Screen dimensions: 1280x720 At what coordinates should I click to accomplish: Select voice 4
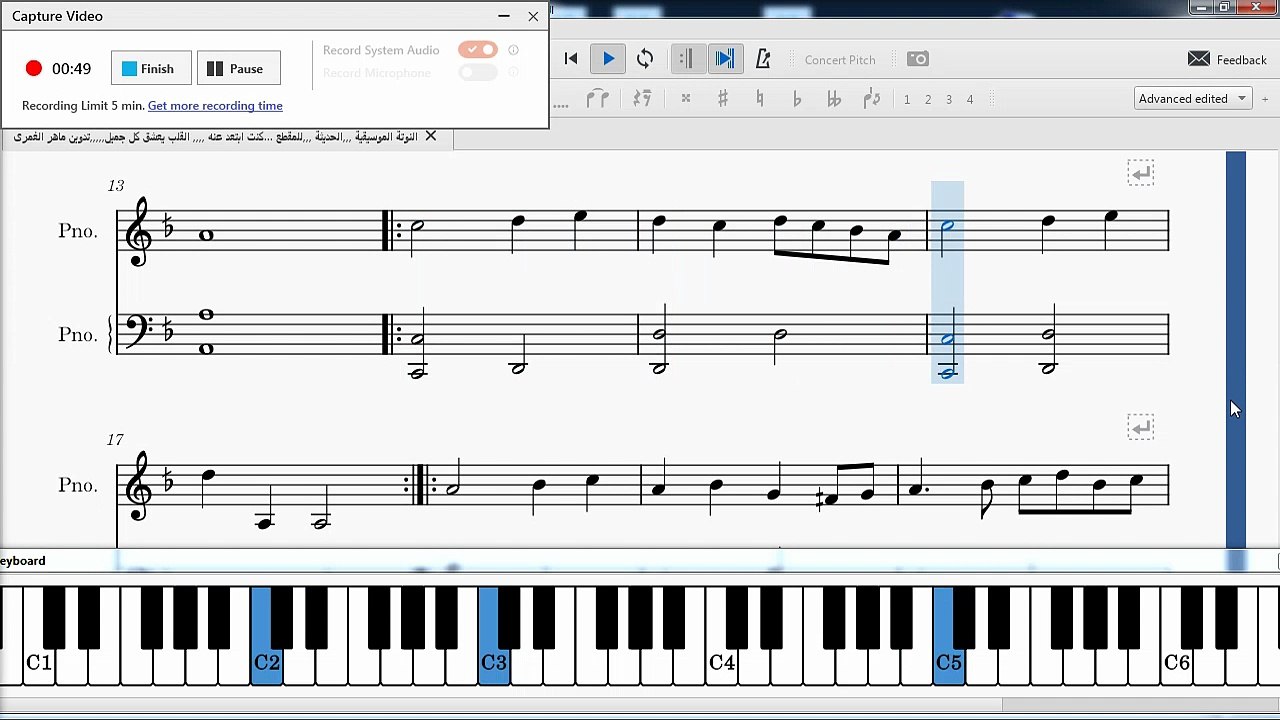click(x=970, y=99)
